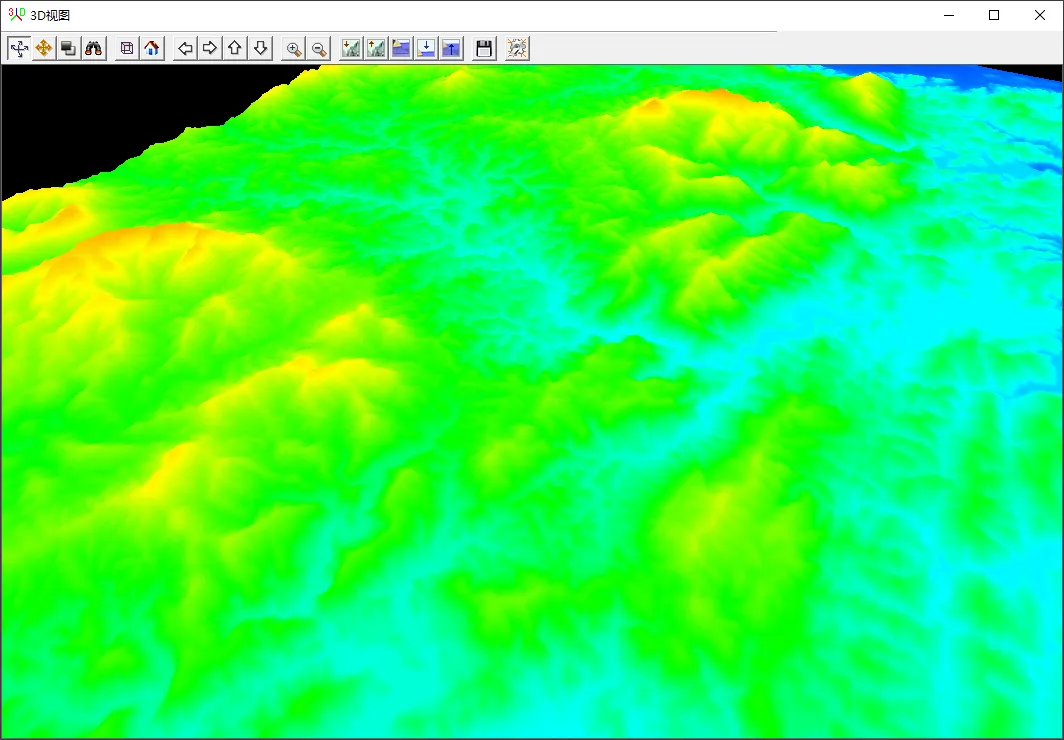The width and height of the screenshot is (1064, 740).
Task: Reset view with the home icon
Action: point(152,48)
